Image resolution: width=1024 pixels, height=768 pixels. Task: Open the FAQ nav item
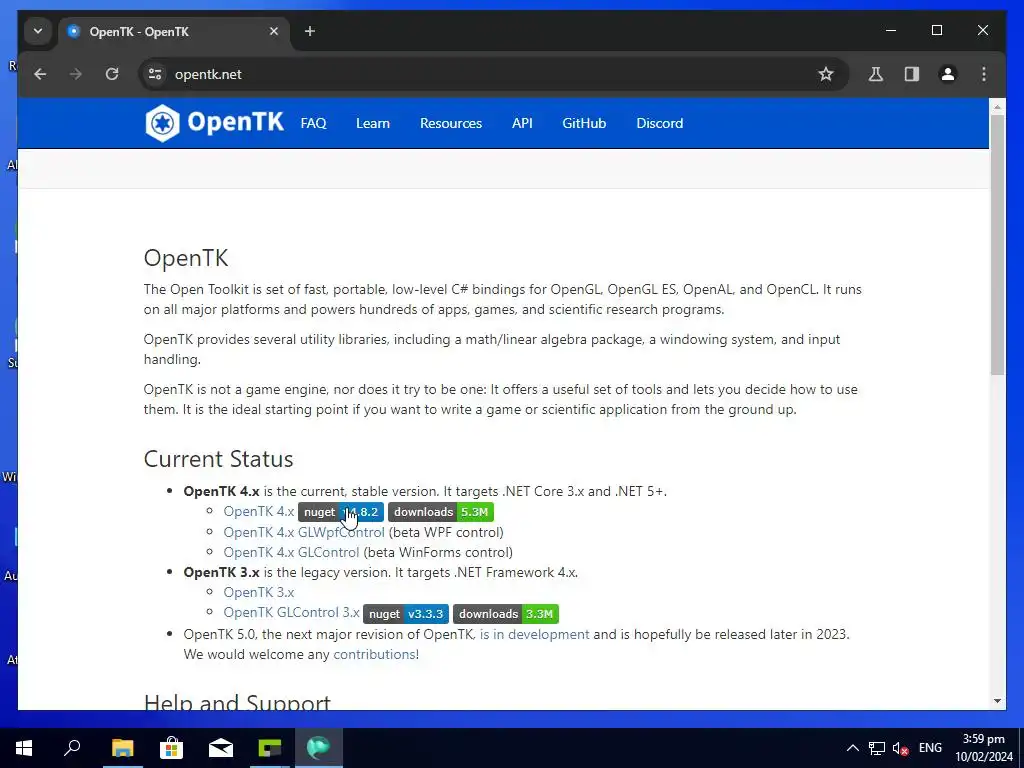point(313,123)
